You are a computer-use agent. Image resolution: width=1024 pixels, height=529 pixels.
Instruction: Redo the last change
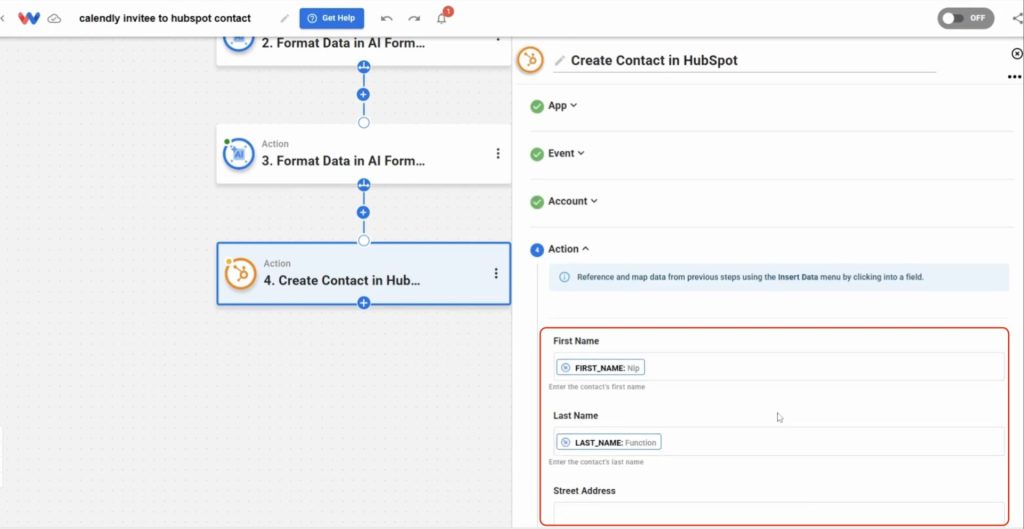[414, 18]
